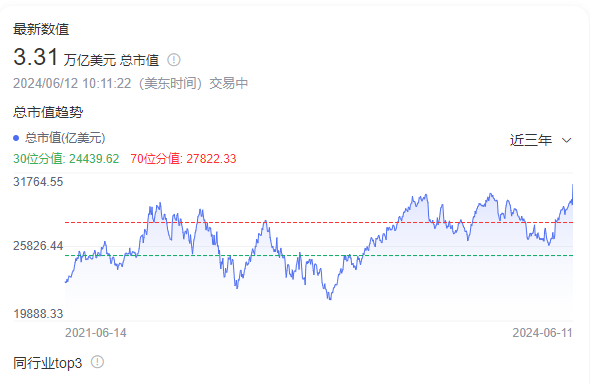Viewport: 590px width, 384px height.
Task: Click the 总市值趋势 section heading
Action: pyautogui.click(x=48, y=112)
